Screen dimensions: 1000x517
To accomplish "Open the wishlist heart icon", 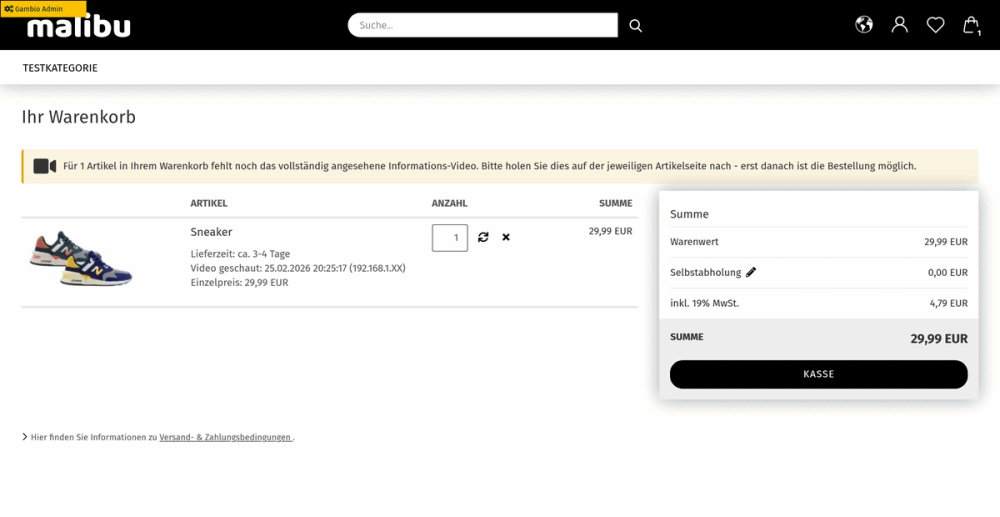I will pyautogui.click(x=935, y=25).
